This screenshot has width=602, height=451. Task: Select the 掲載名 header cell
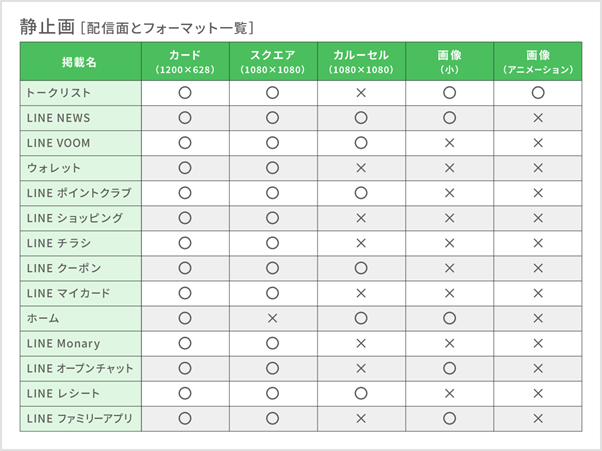(80, 62)
